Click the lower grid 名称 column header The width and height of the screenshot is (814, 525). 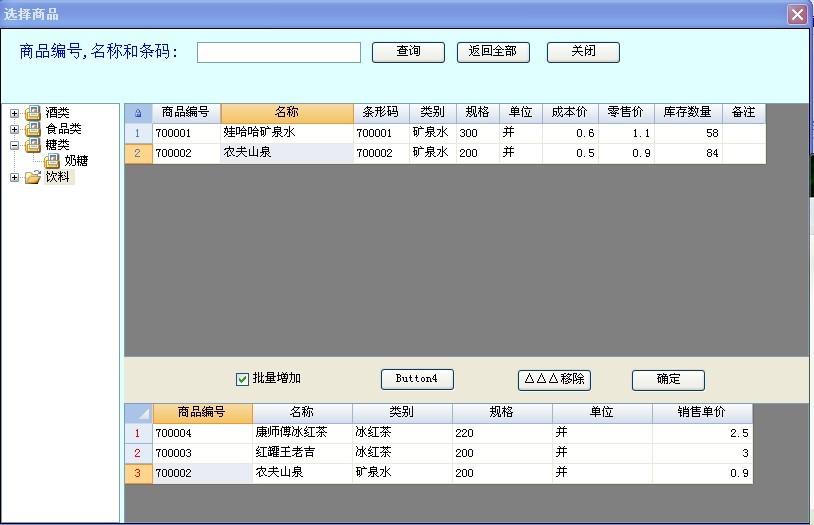(302, 413)
